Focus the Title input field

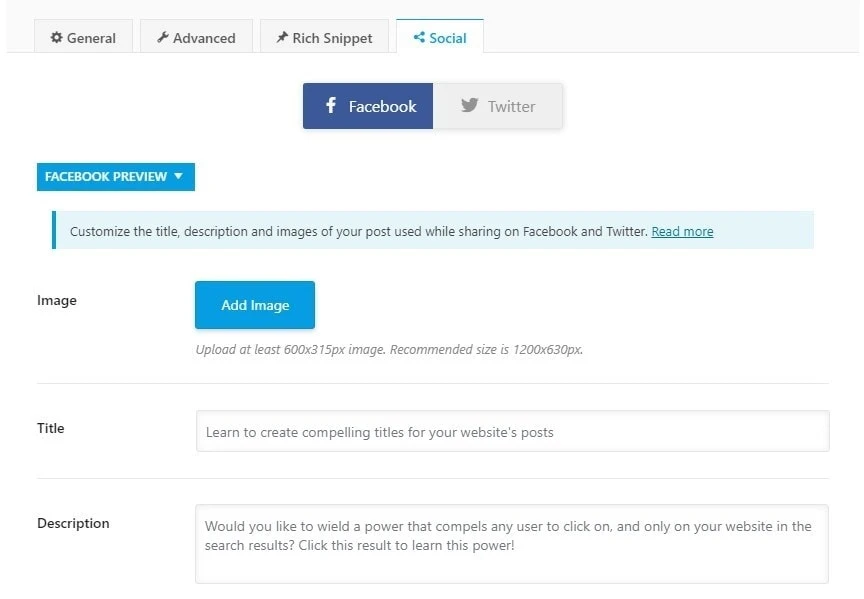point(512,431)
